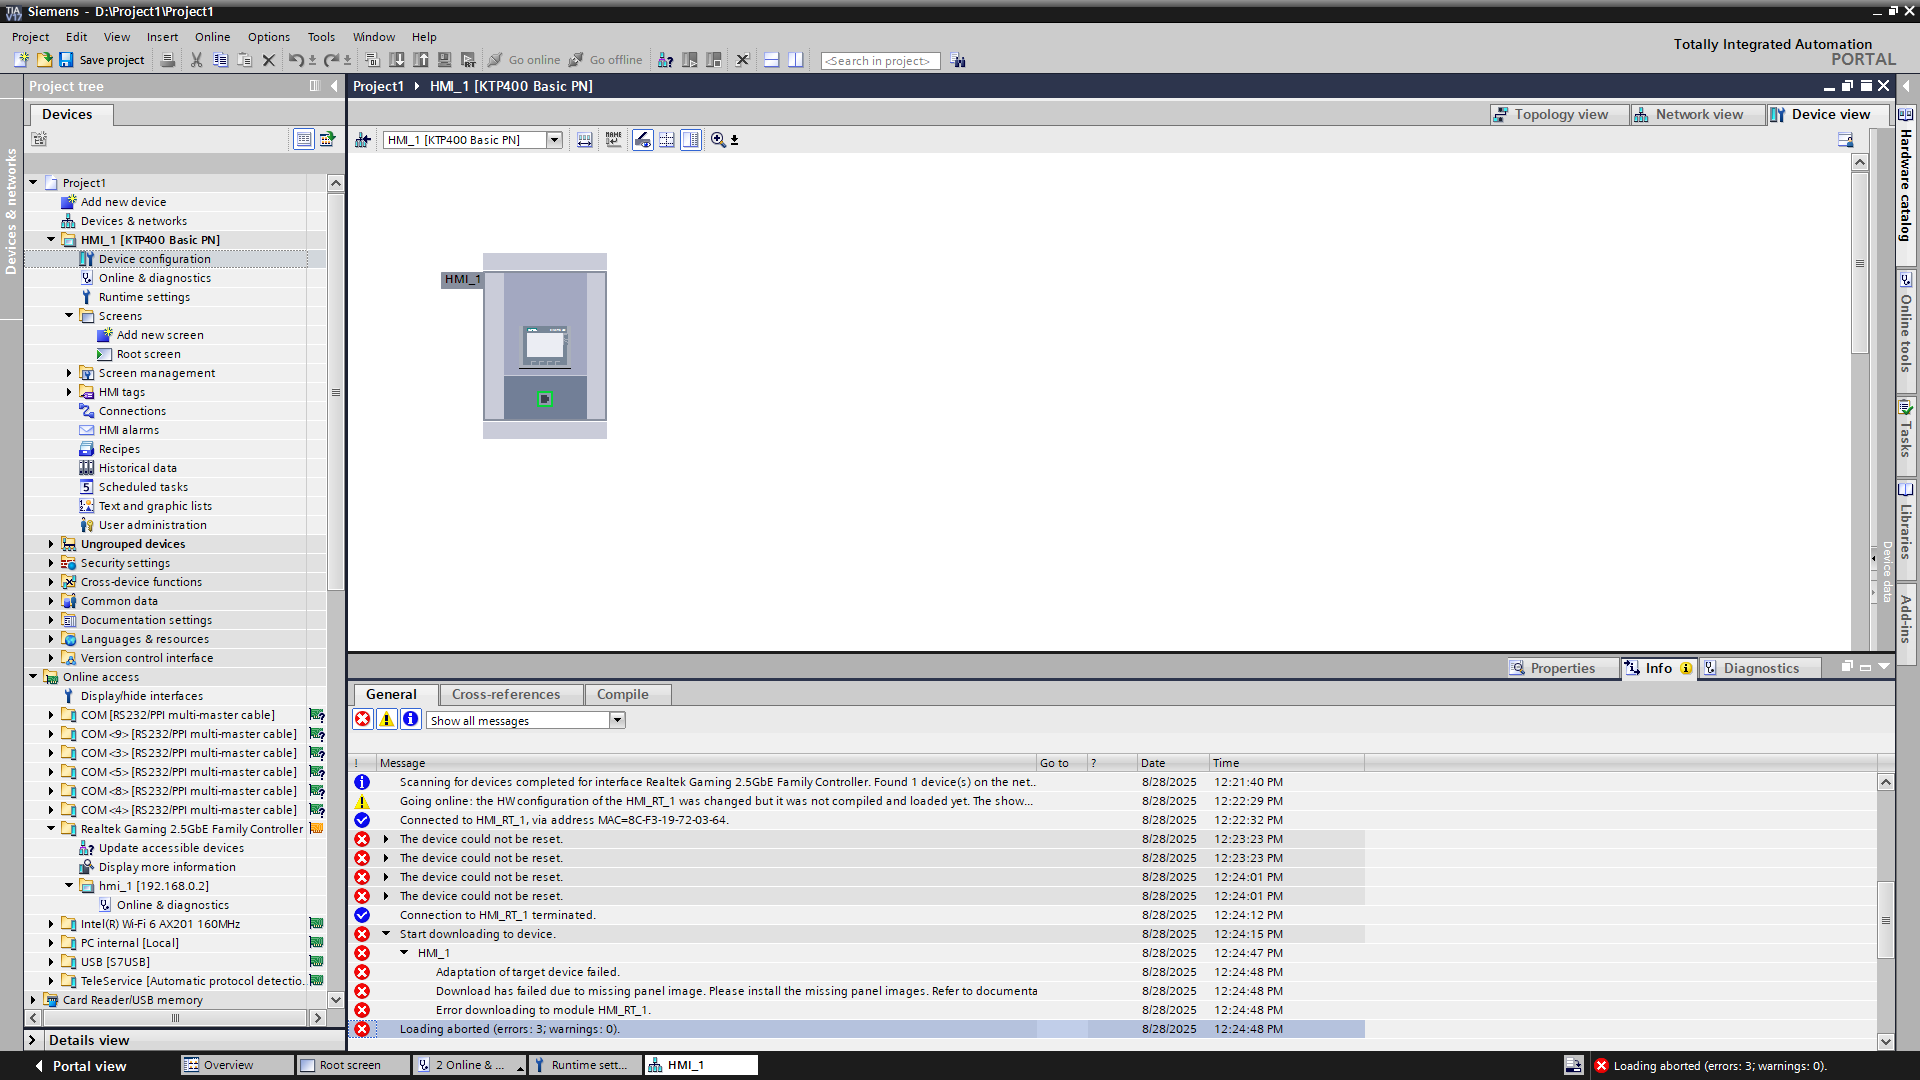Switch to the Network view tab
The height and width of the screenshot is (1080, 1920).
pos(1697,115)
